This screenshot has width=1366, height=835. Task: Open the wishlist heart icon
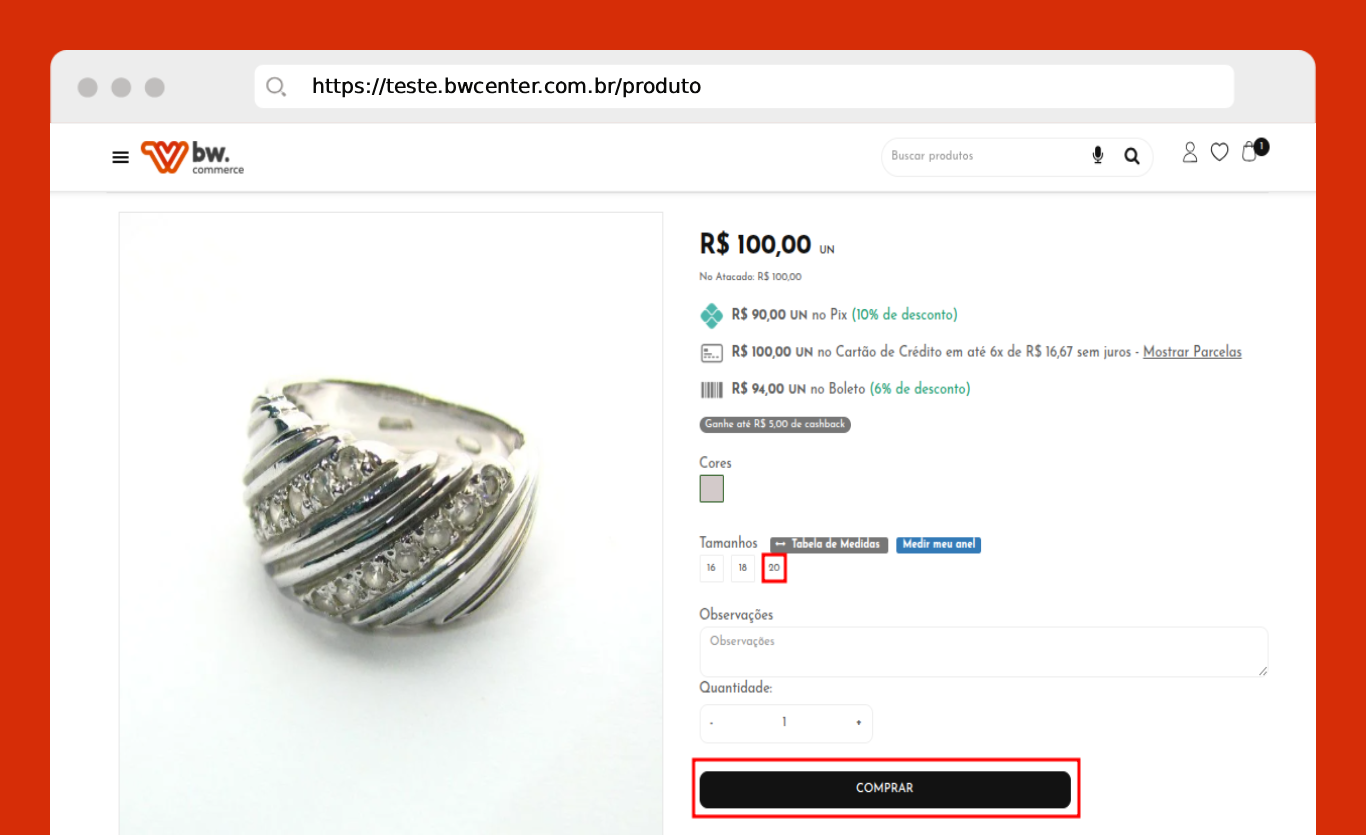[1219, 152]
